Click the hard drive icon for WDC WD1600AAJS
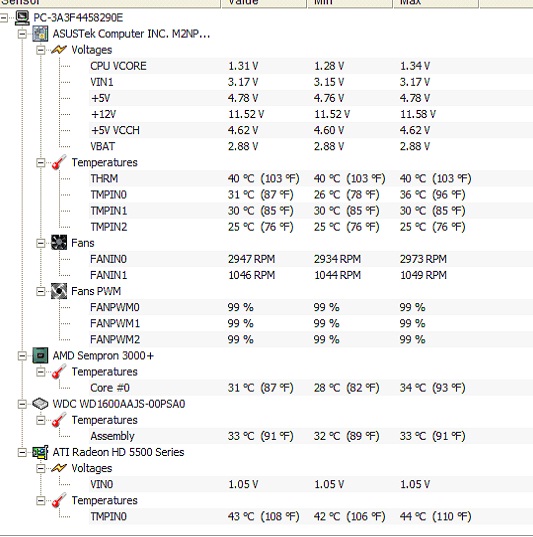This screenshot has width=533, height=537. pos(40,404)
